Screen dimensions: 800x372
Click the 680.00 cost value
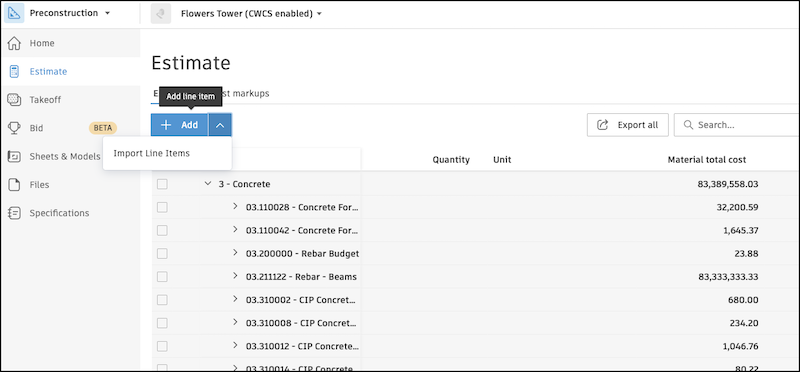pos(744,300)
